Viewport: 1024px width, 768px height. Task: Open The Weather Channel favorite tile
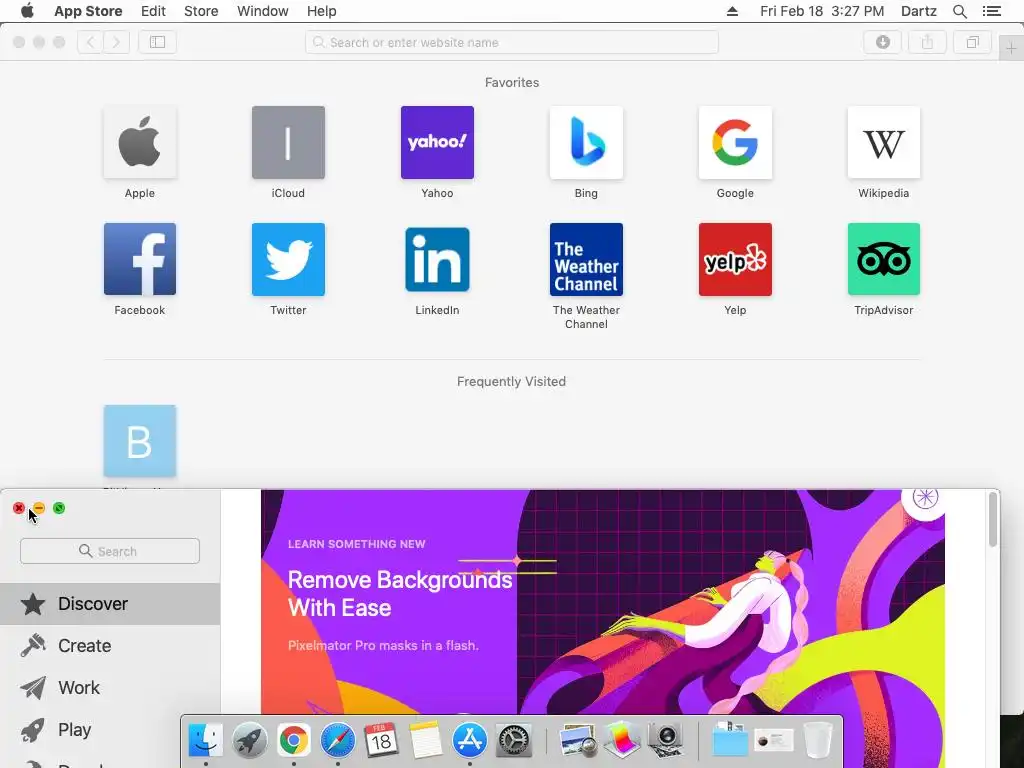coord(586,259)
